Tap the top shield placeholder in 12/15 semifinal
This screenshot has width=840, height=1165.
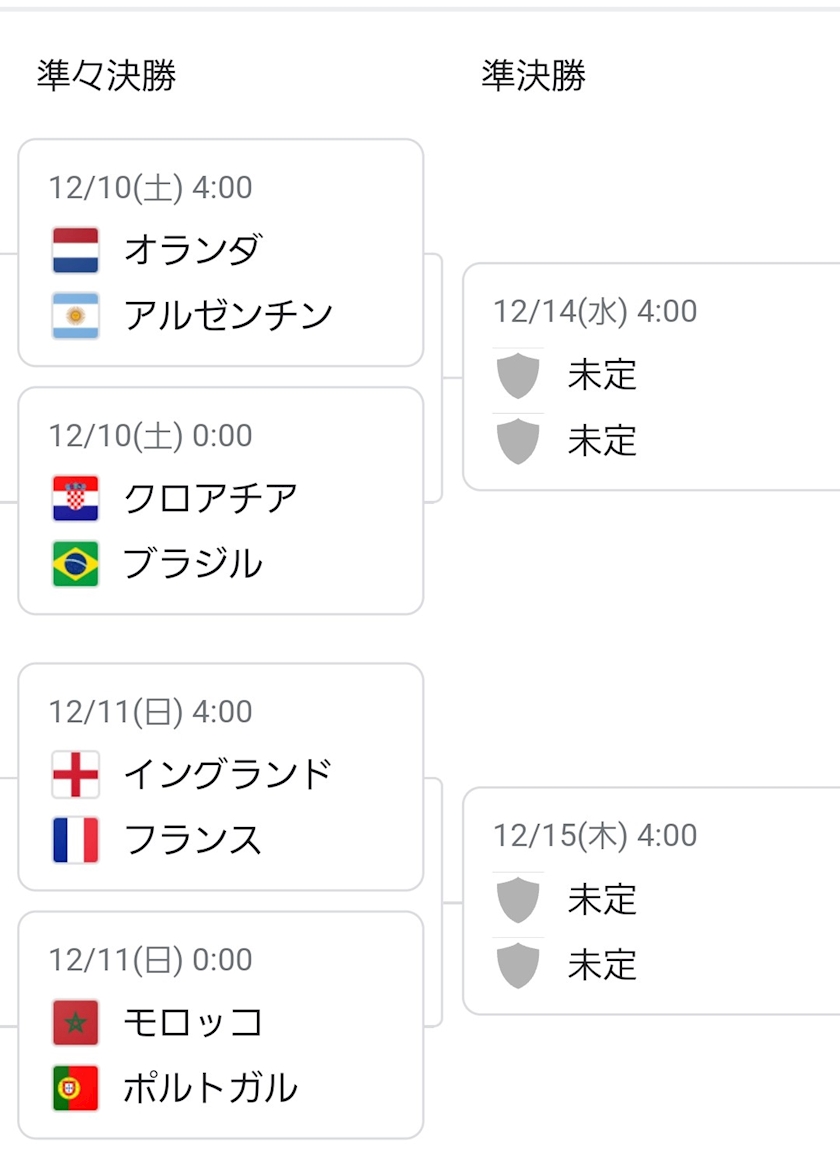coord(518,899)
